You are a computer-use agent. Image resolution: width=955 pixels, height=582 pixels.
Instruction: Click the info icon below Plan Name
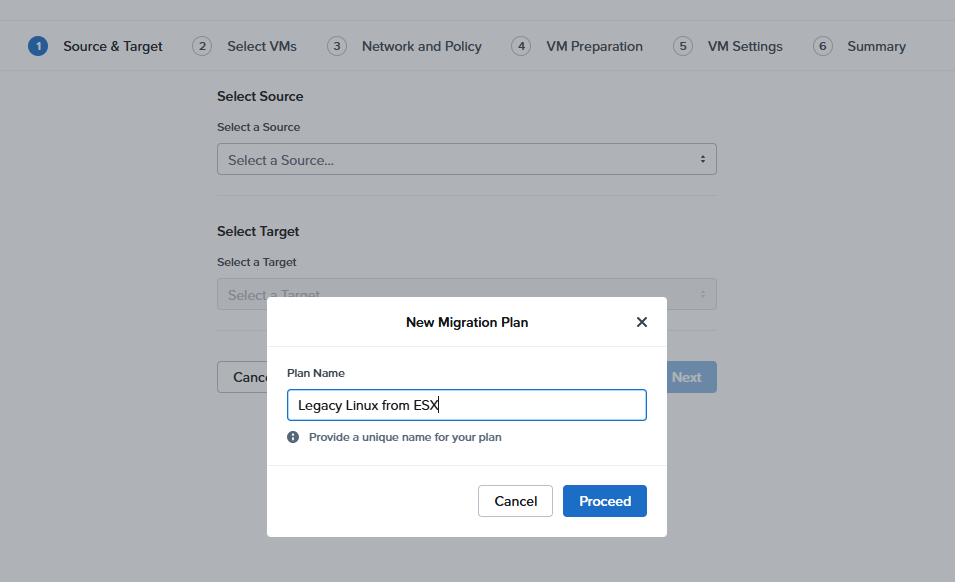[x=293, y=437]
